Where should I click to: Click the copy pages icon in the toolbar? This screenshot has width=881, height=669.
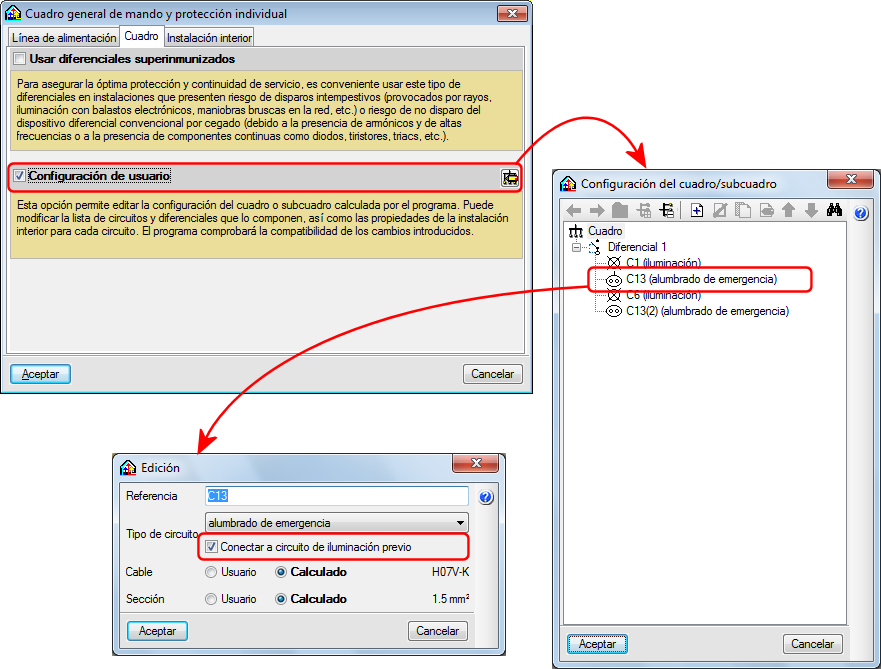coord(743,211)
